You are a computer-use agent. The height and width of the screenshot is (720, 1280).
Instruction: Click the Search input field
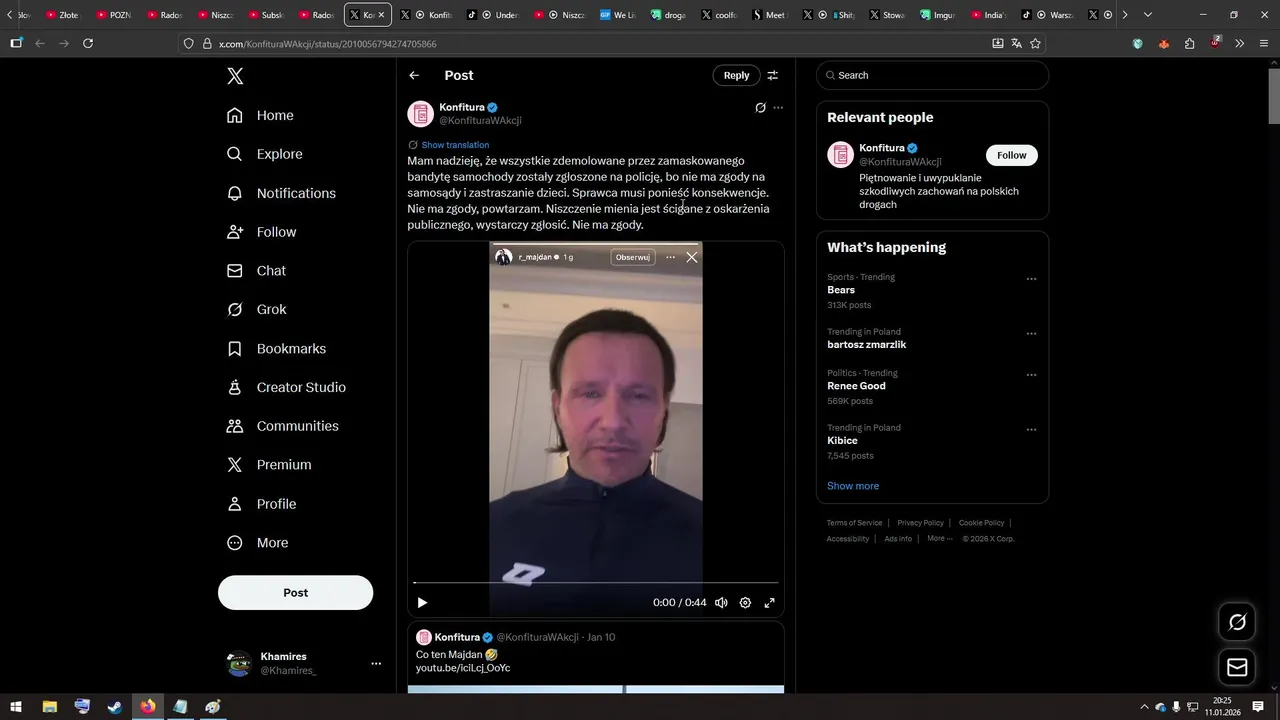932,75
